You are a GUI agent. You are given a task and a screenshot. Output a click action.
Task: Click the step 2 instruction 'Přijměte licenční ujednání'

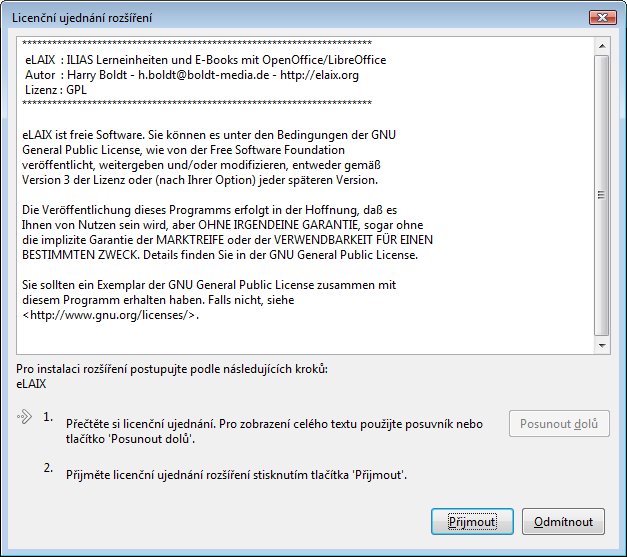click(236, 475)
